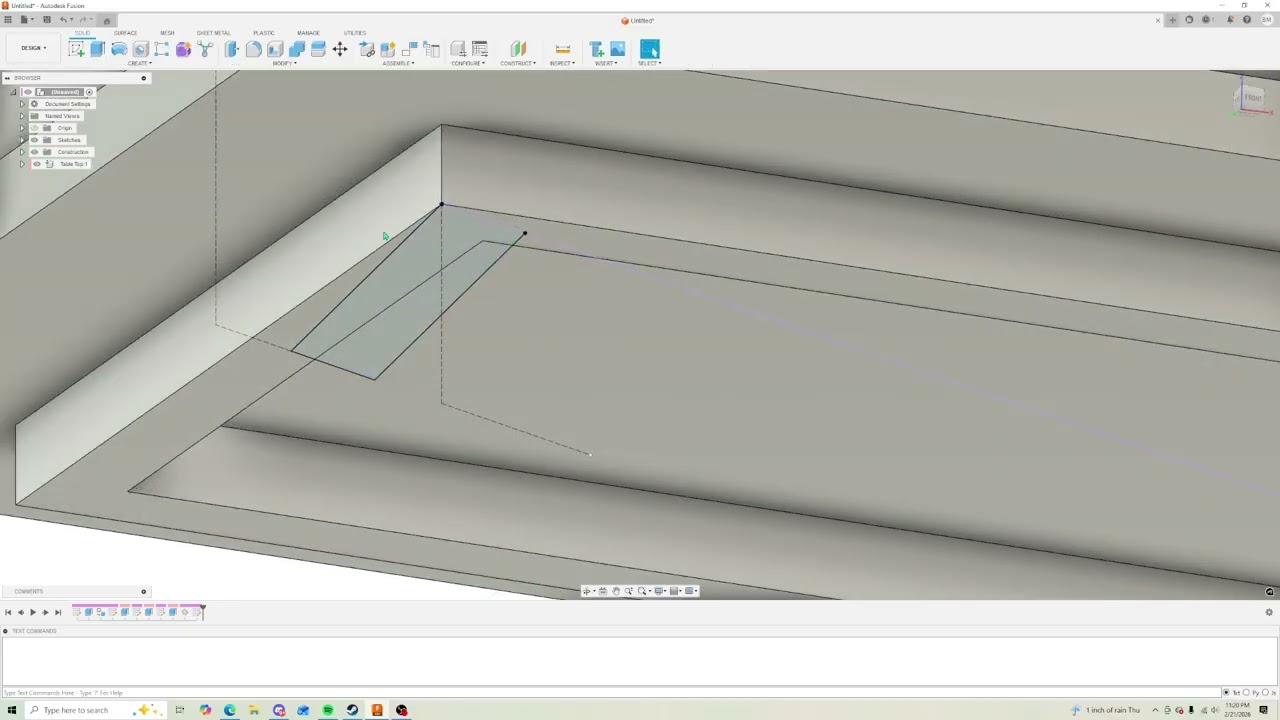Open the Help question mark icon

coord(1247,20)
